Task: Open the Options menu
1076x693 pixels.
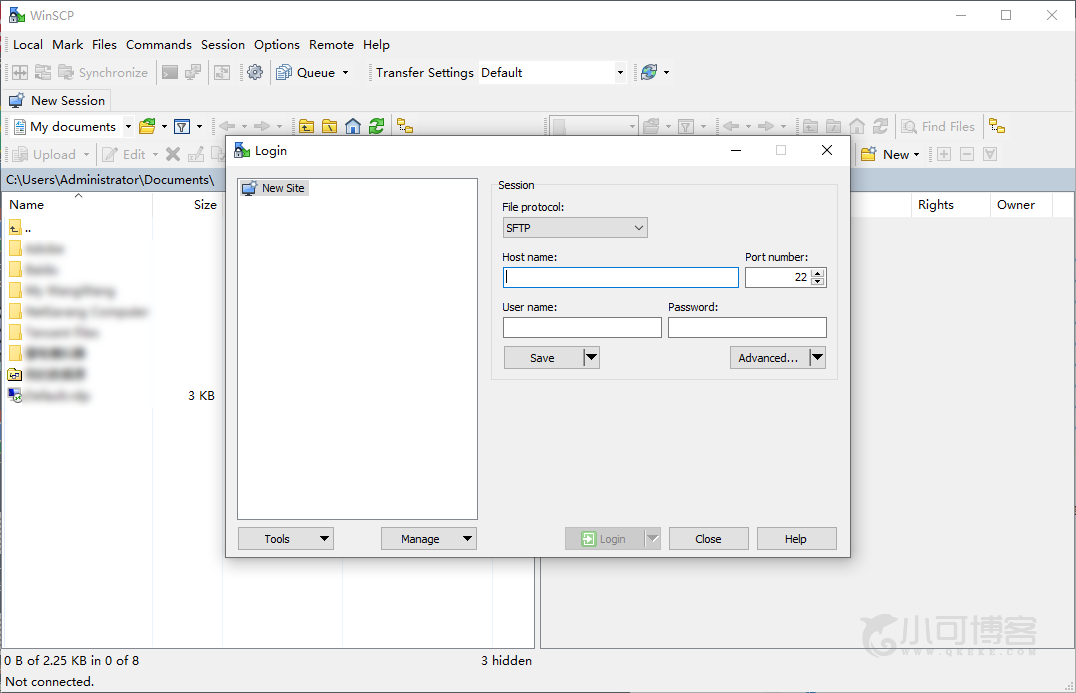Action: (277, 45)
